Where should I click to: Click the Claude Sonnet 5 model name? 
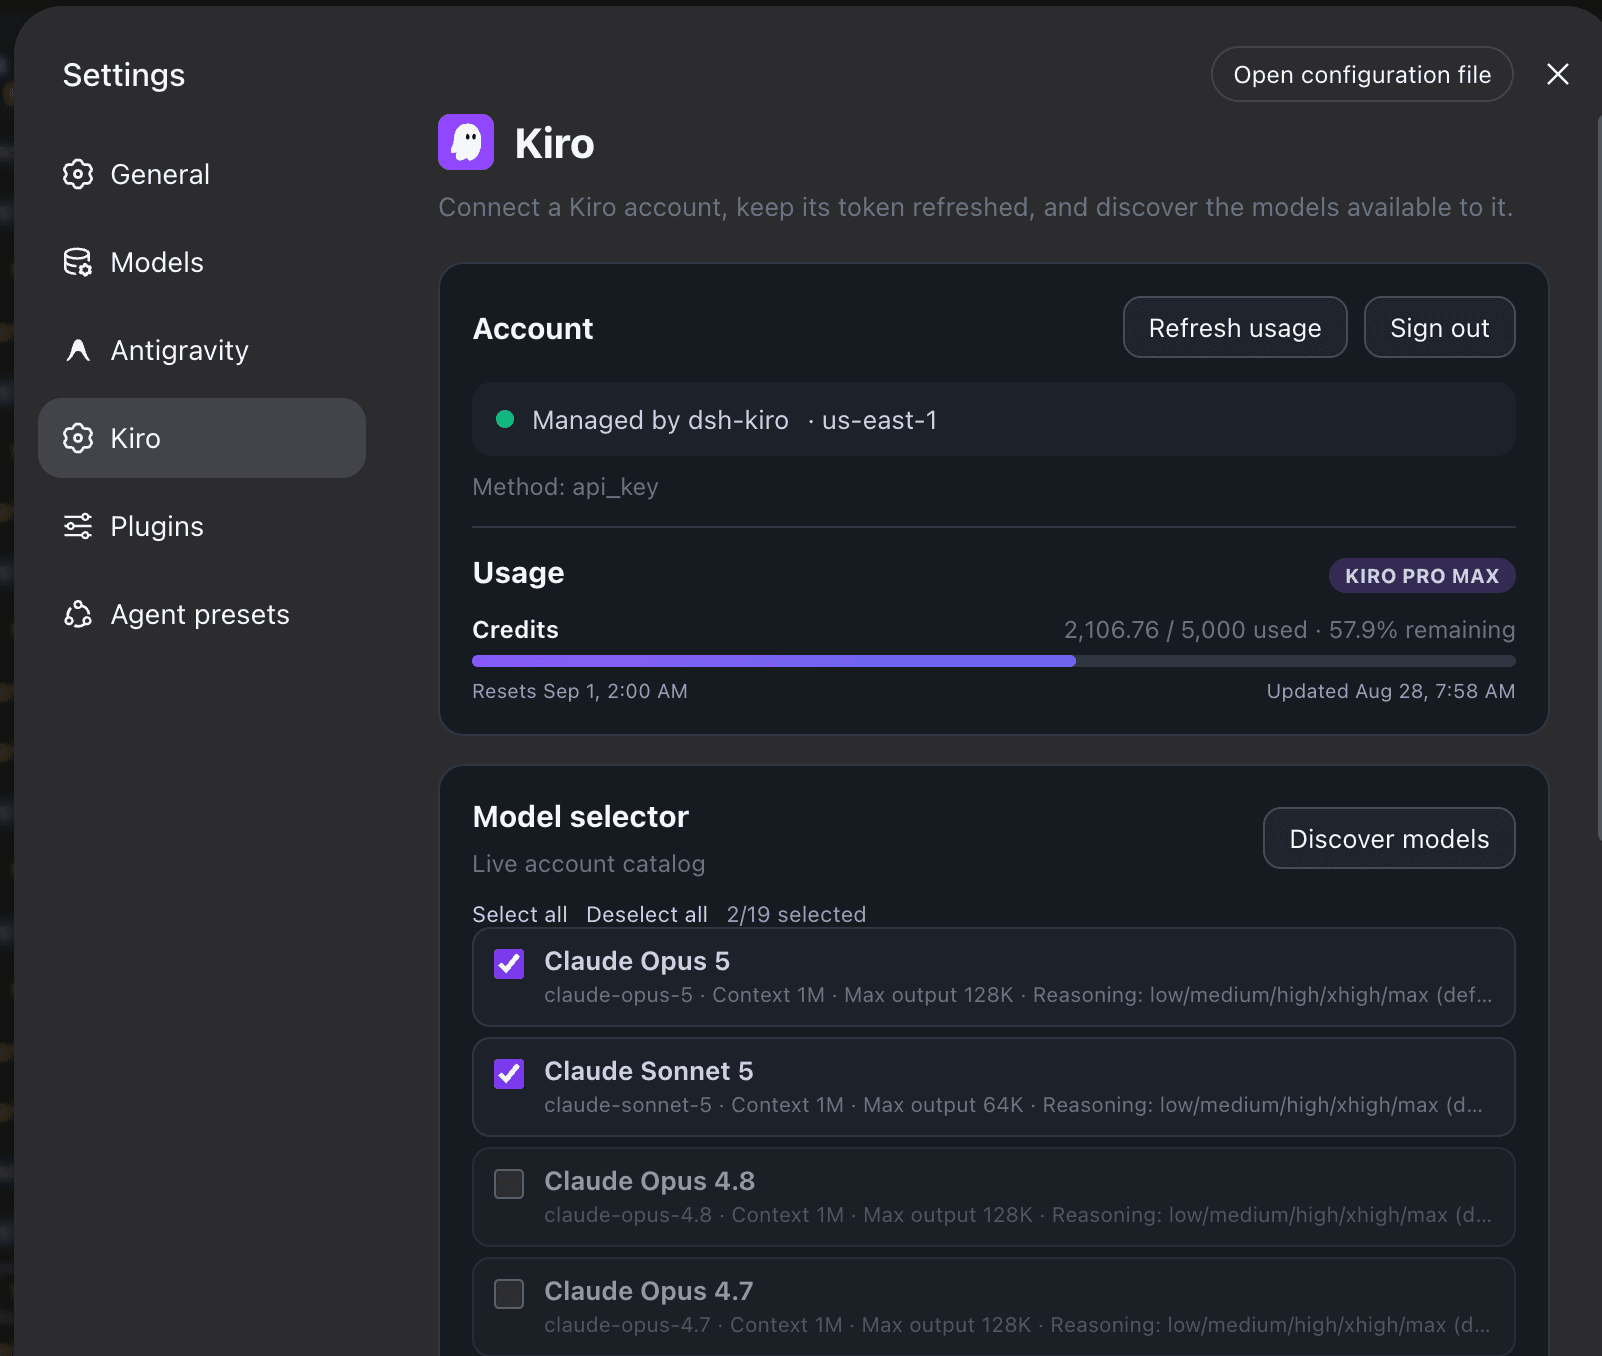point(649,1071)
